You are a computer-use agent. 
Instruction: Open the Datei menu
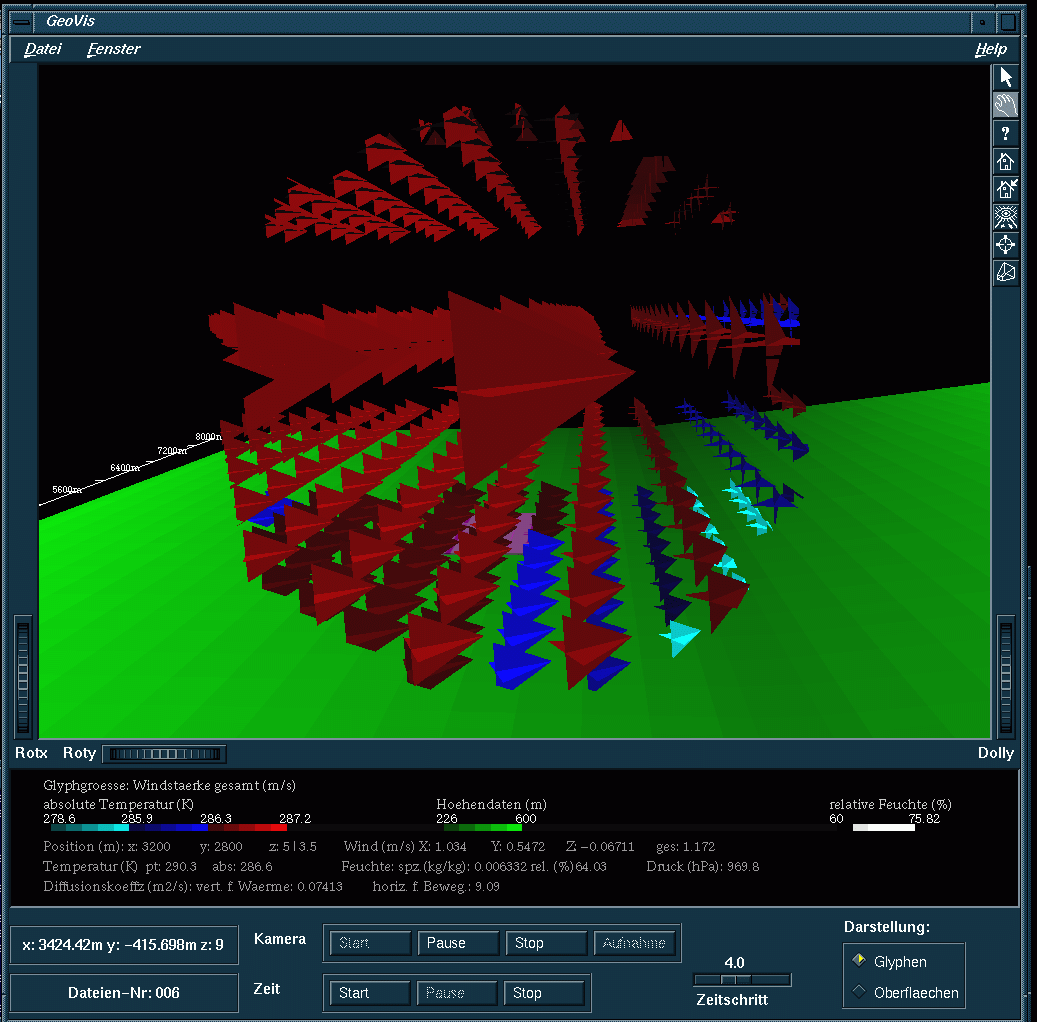pos(43,49)
